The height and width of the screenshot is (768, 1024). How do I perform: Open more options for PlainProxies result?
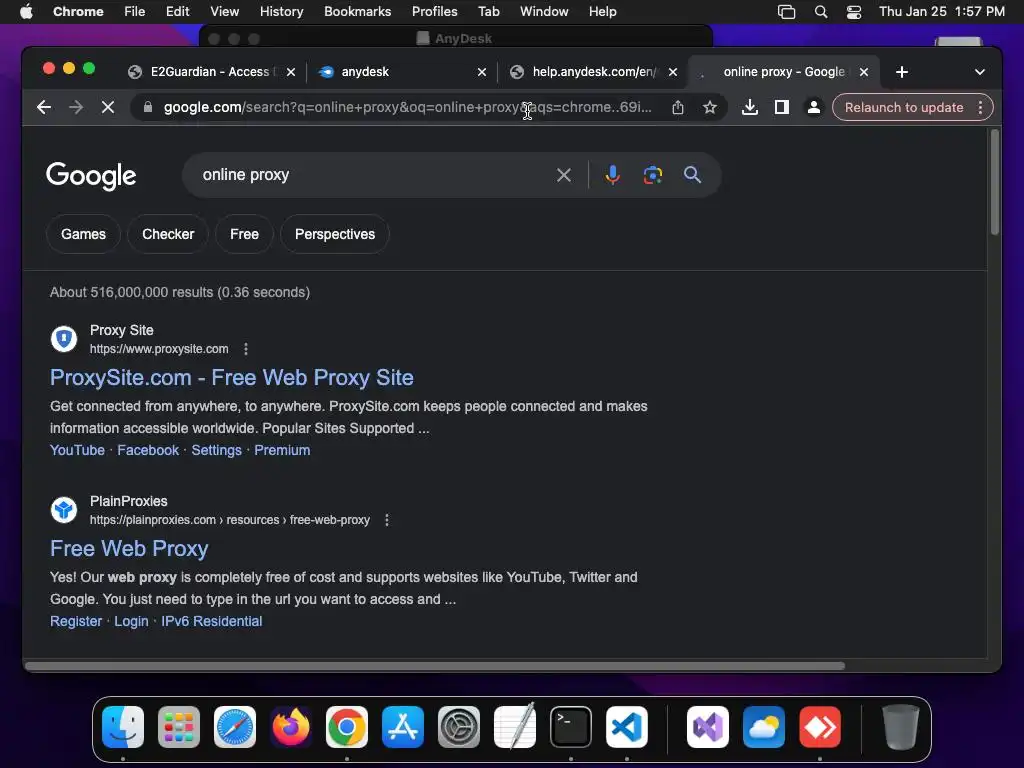point(387,520)
